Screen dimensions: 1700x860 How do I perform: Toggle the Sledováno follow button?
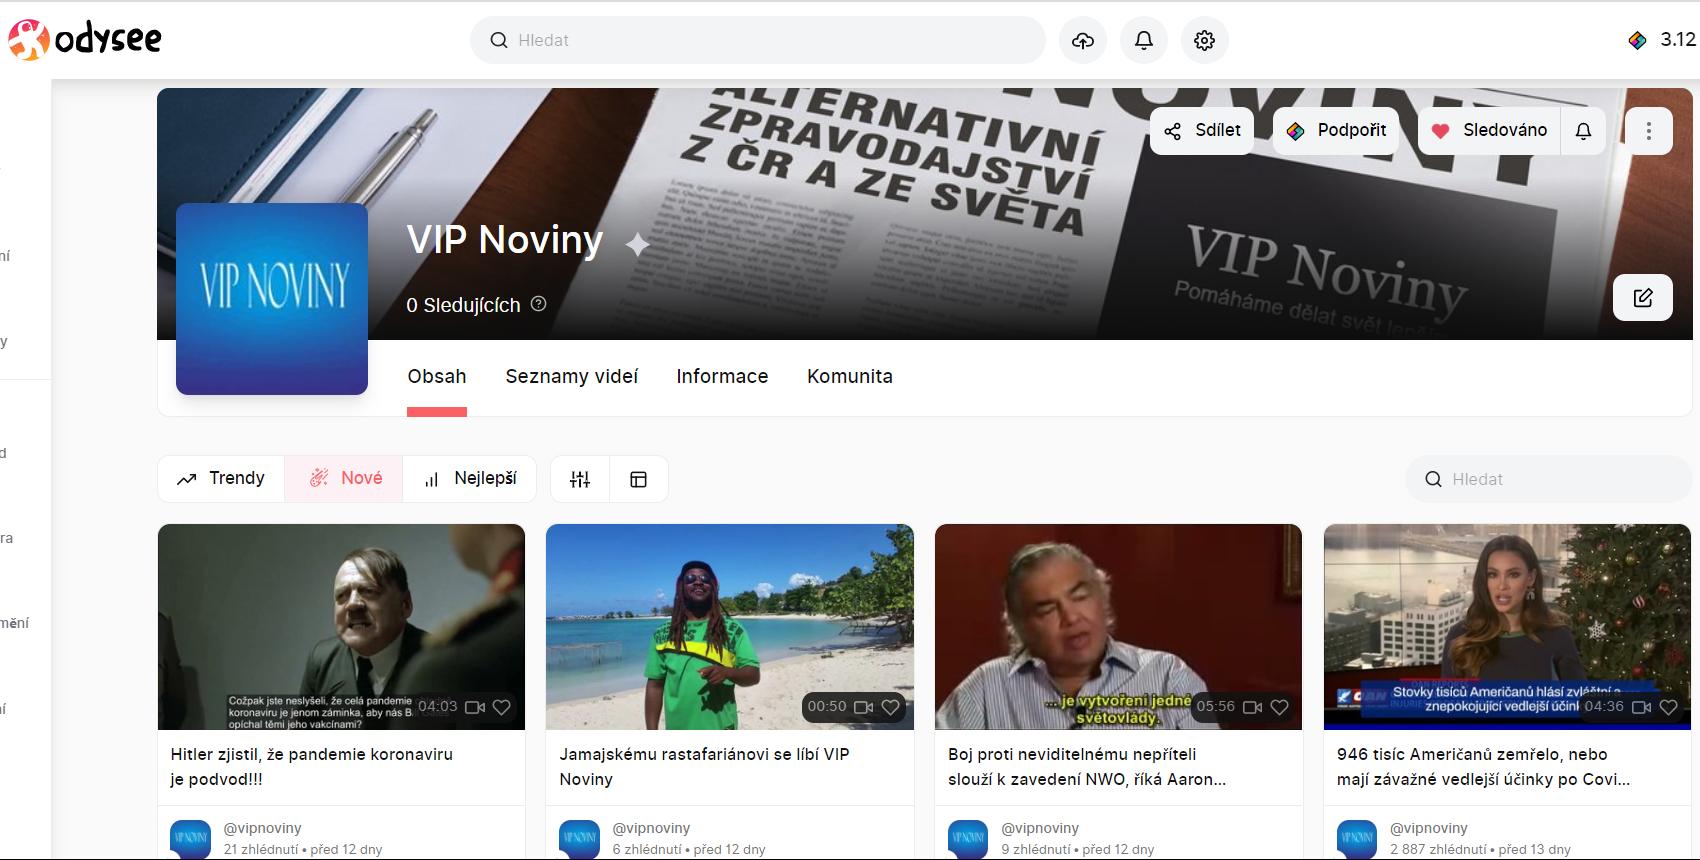1489,131
